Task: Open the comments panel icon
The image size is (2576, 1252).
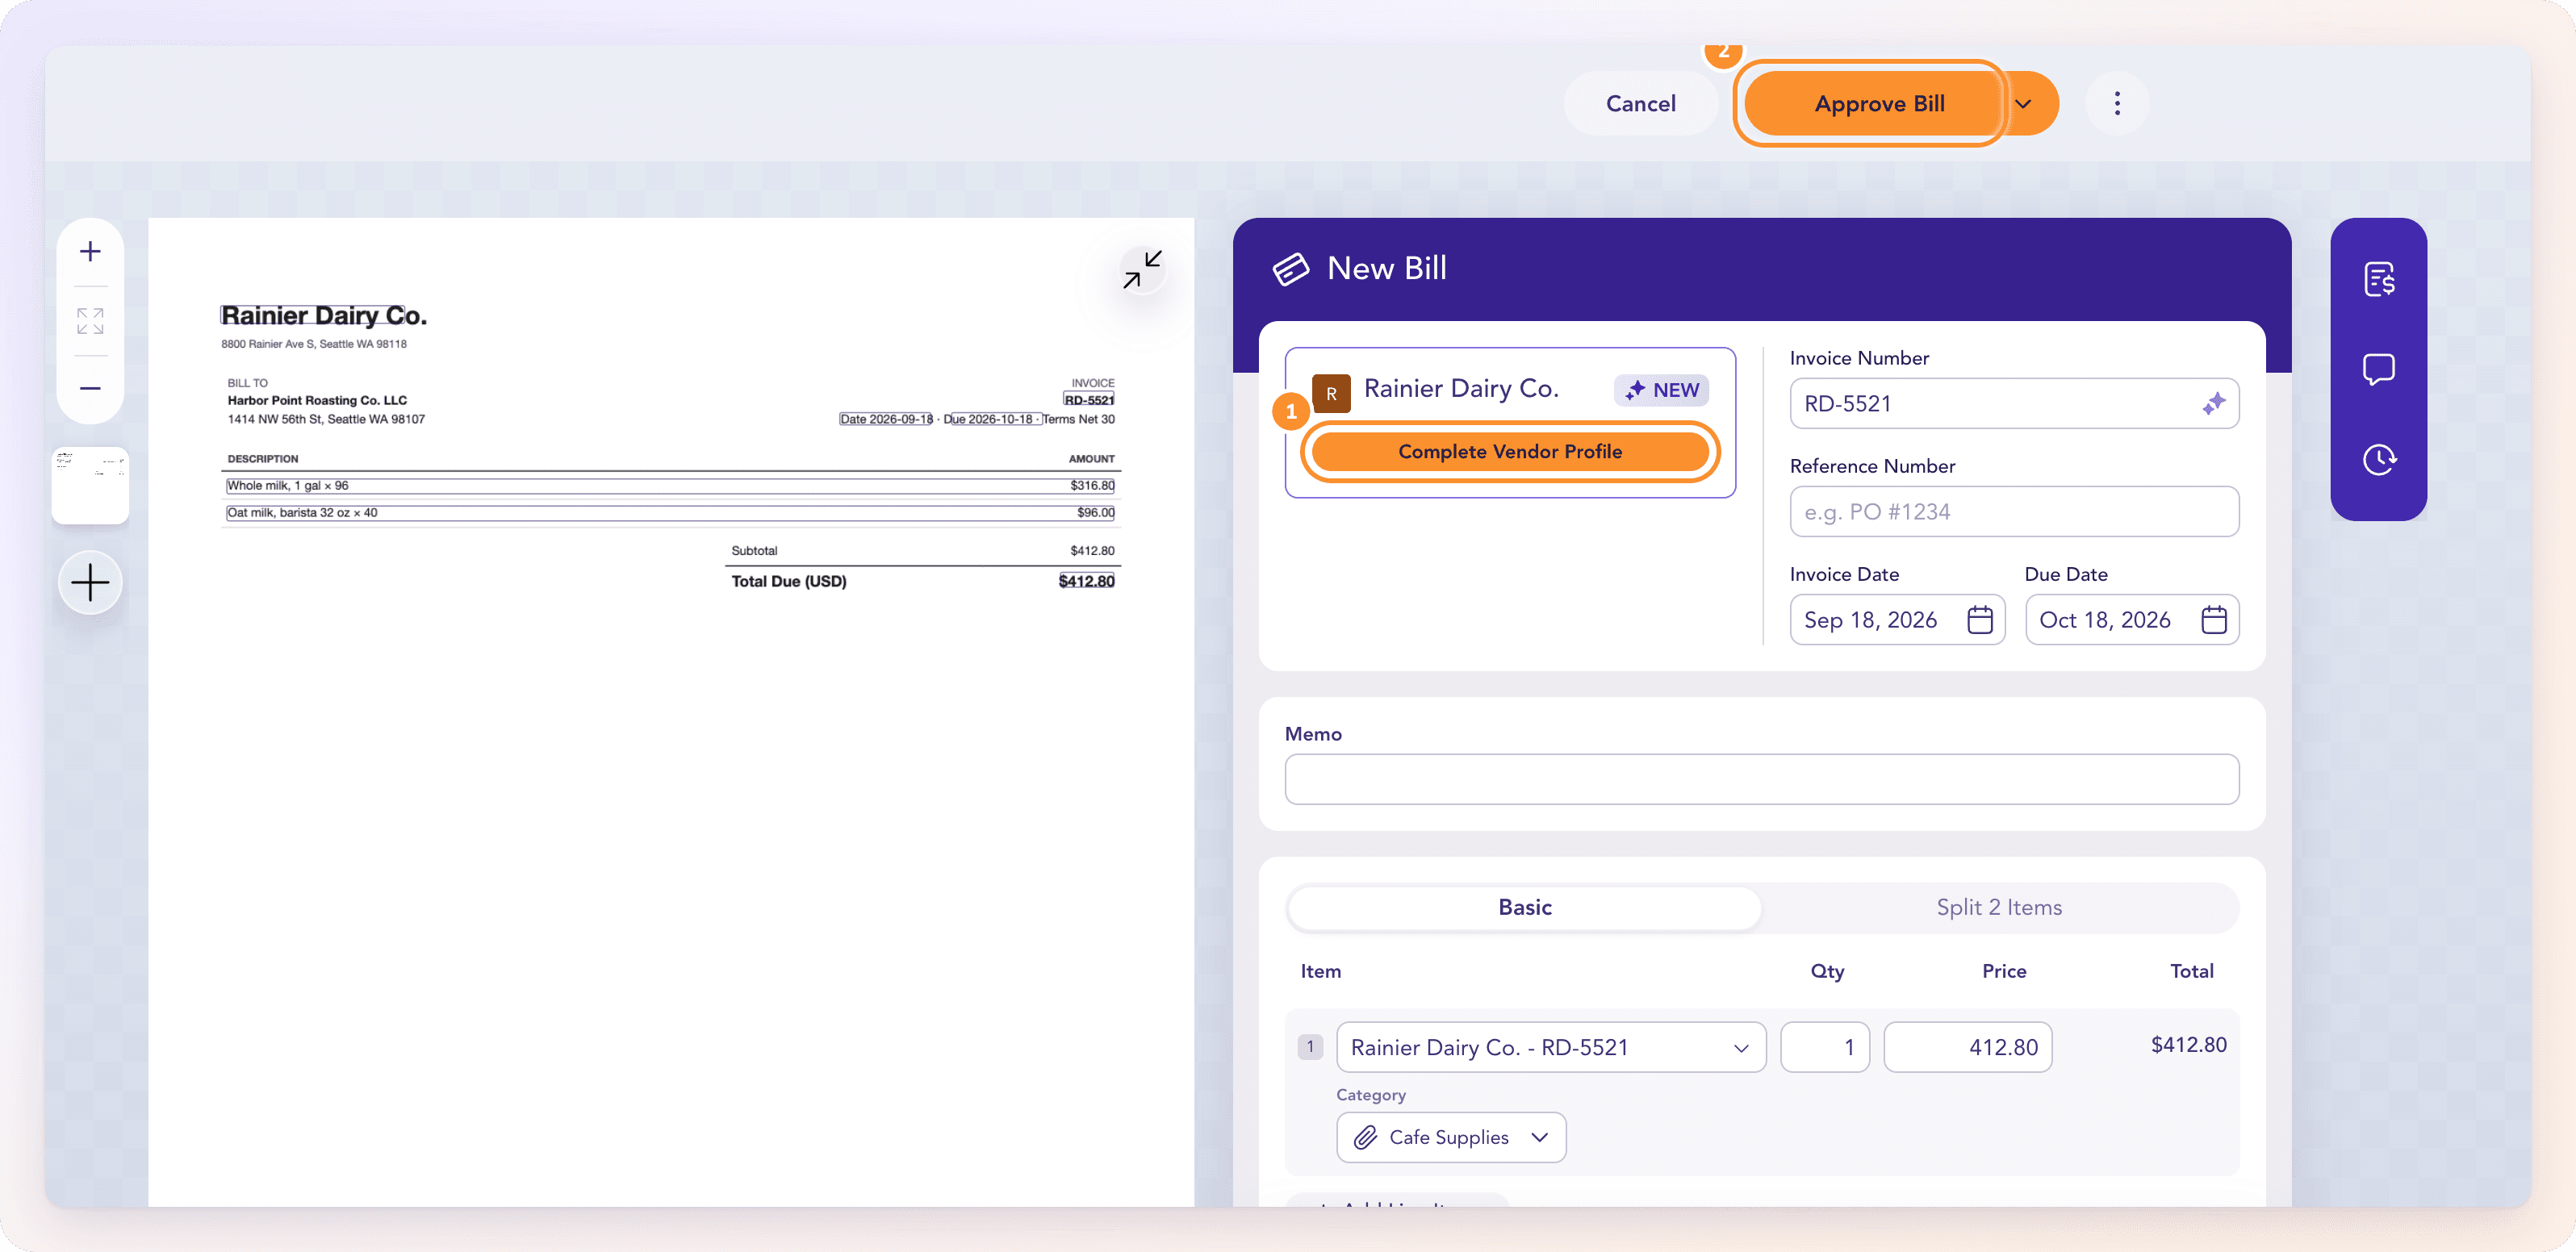Action: pos(2378,369)
